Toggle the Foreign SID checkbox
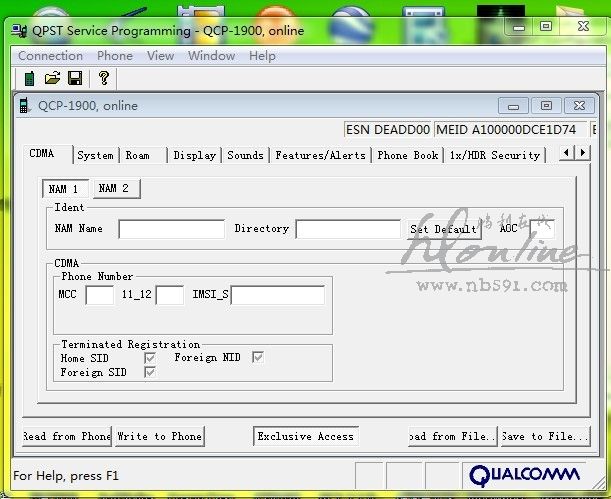 (x=150, y=372)
